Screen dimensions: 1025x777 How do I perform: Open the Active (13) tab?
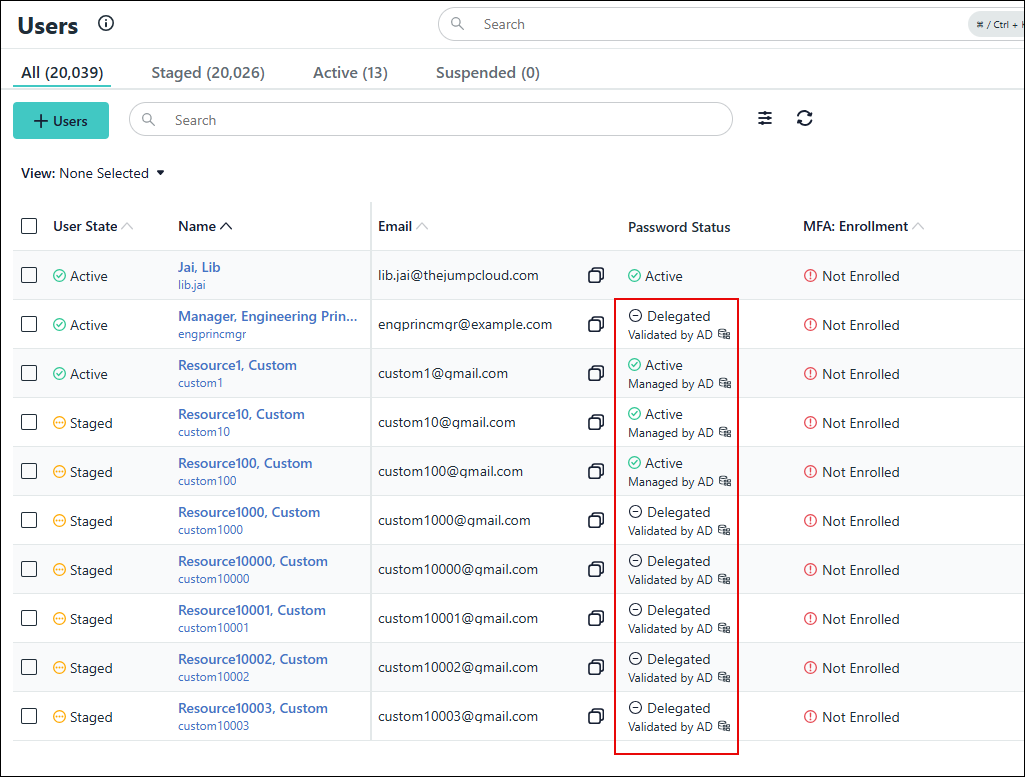[350, 72]
